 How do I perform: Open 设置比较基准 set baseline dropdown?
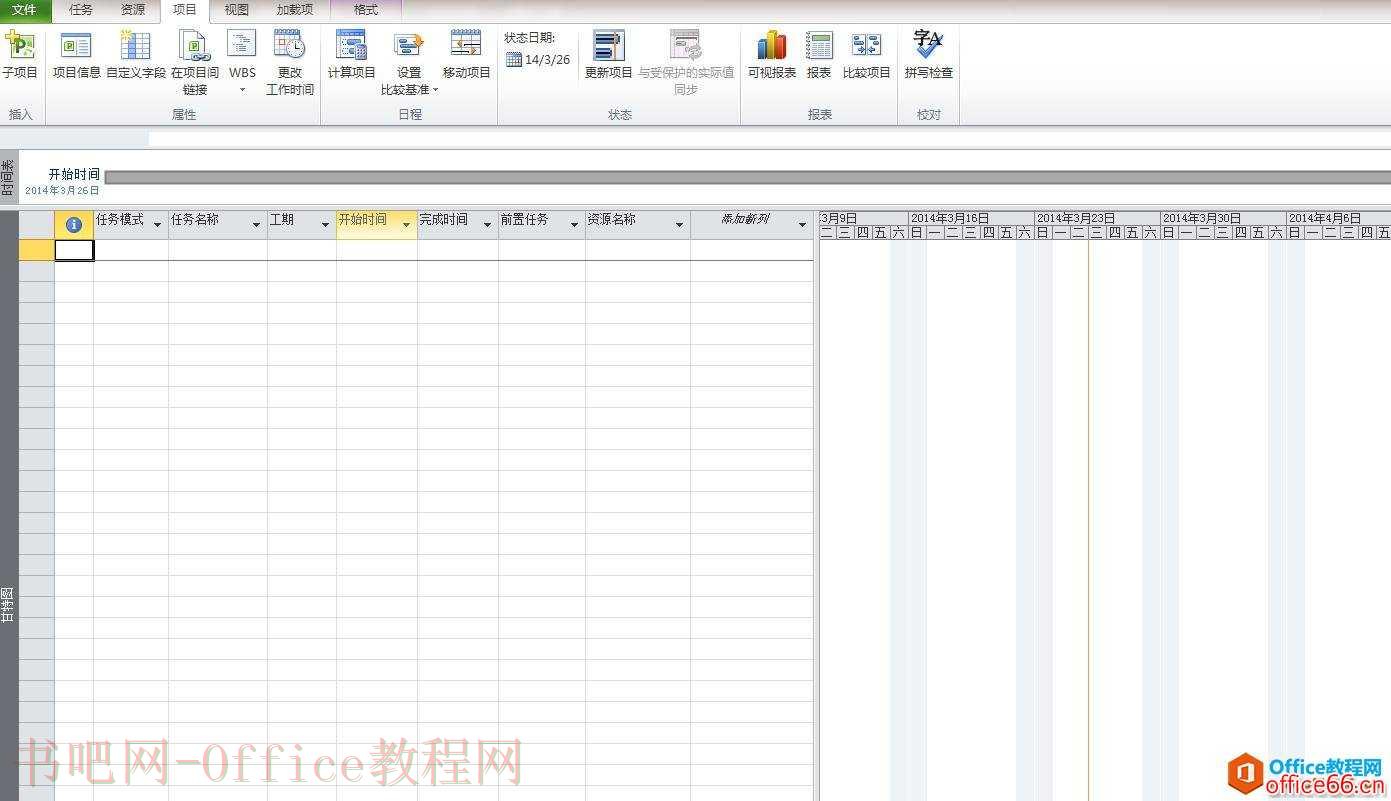point(409,63)
